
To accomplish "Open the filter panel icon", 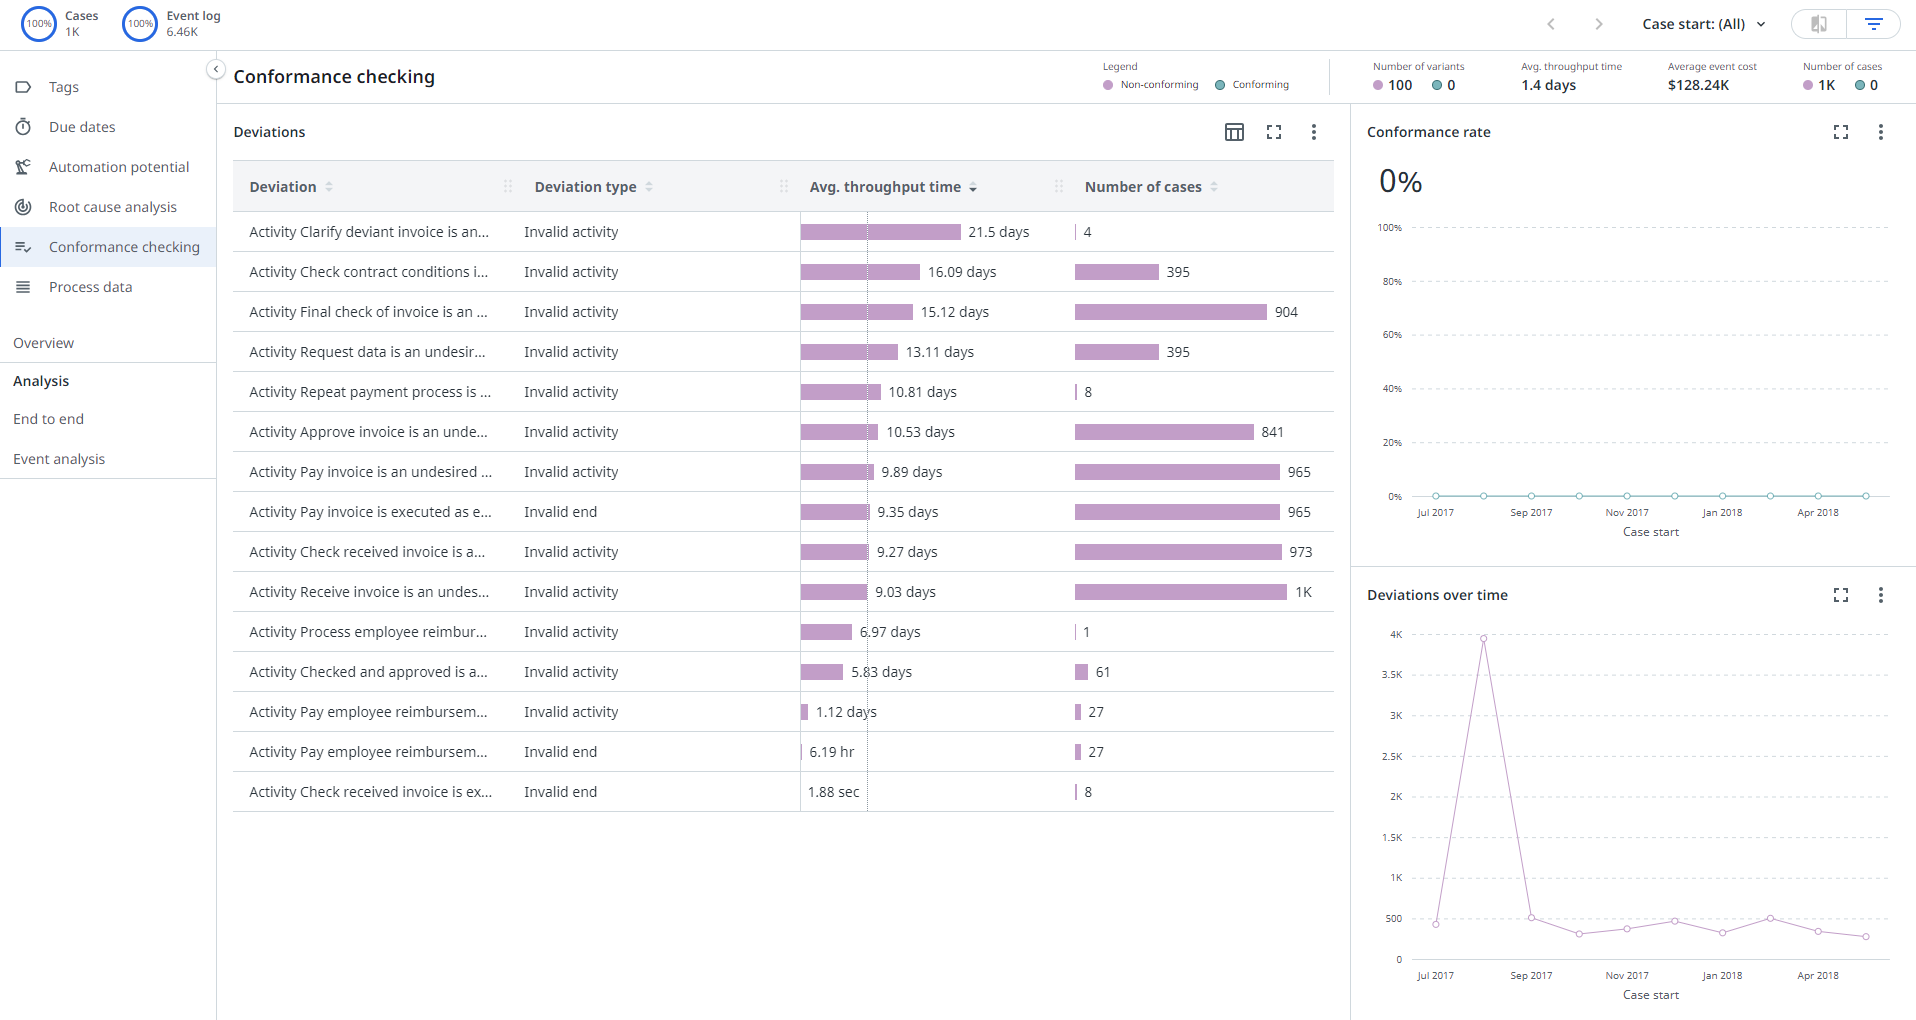I will 1873,24.
